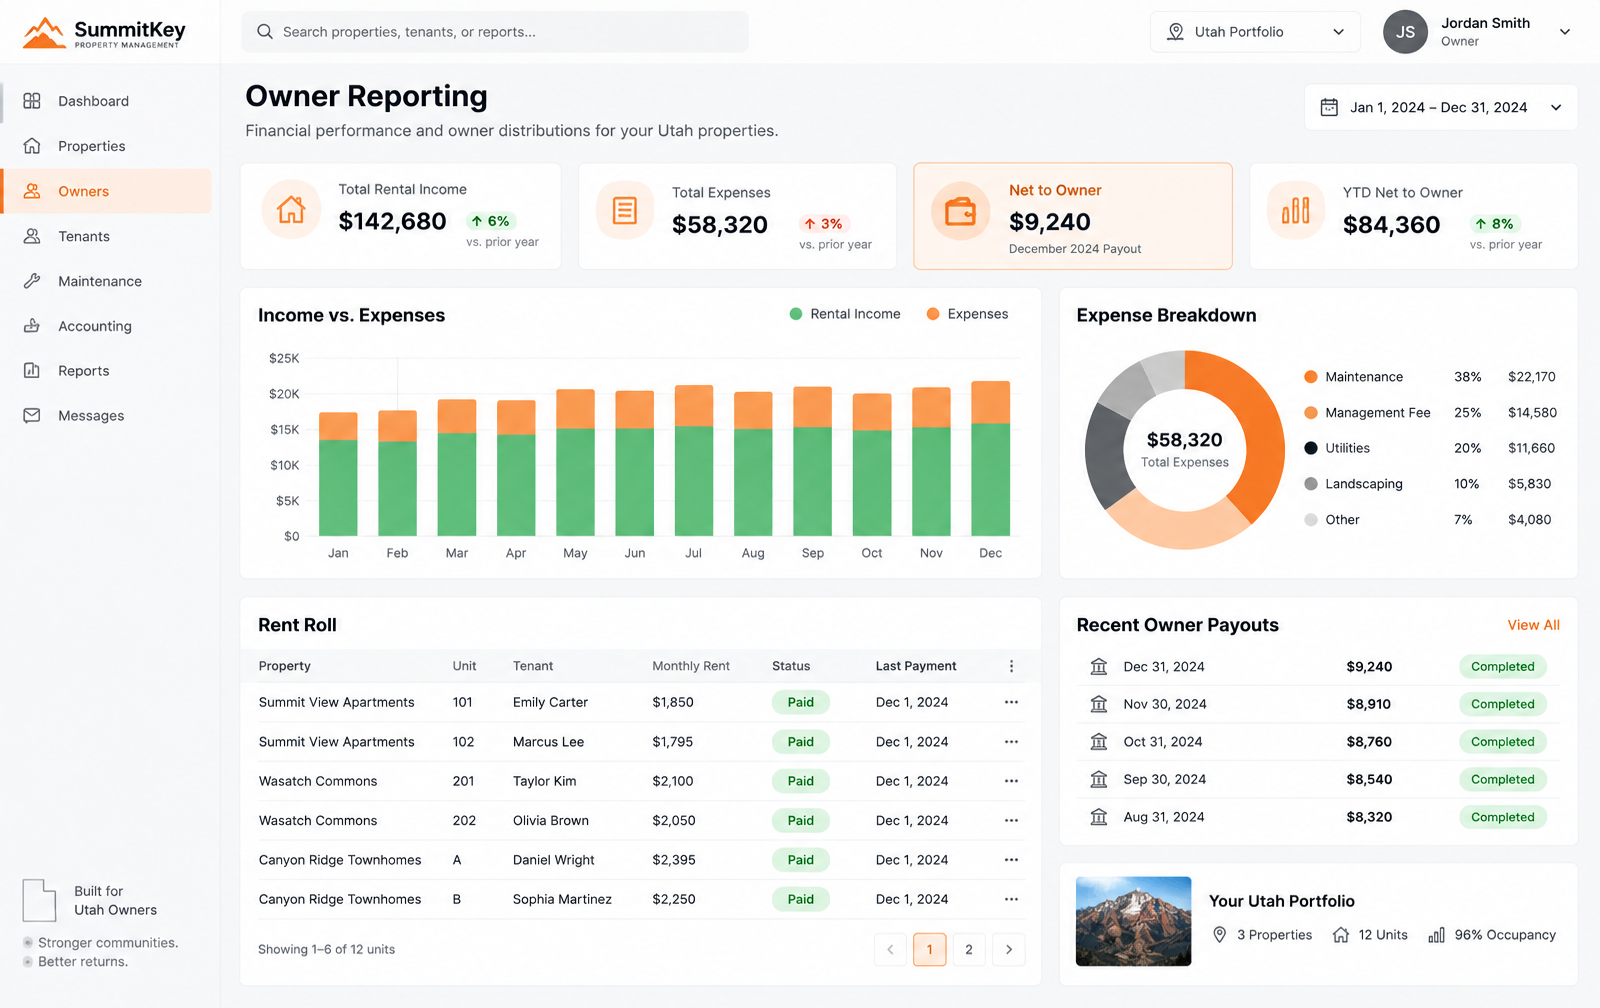
Task: Click the YTD Net to Owner chart icon
Action: (1296, 210)
